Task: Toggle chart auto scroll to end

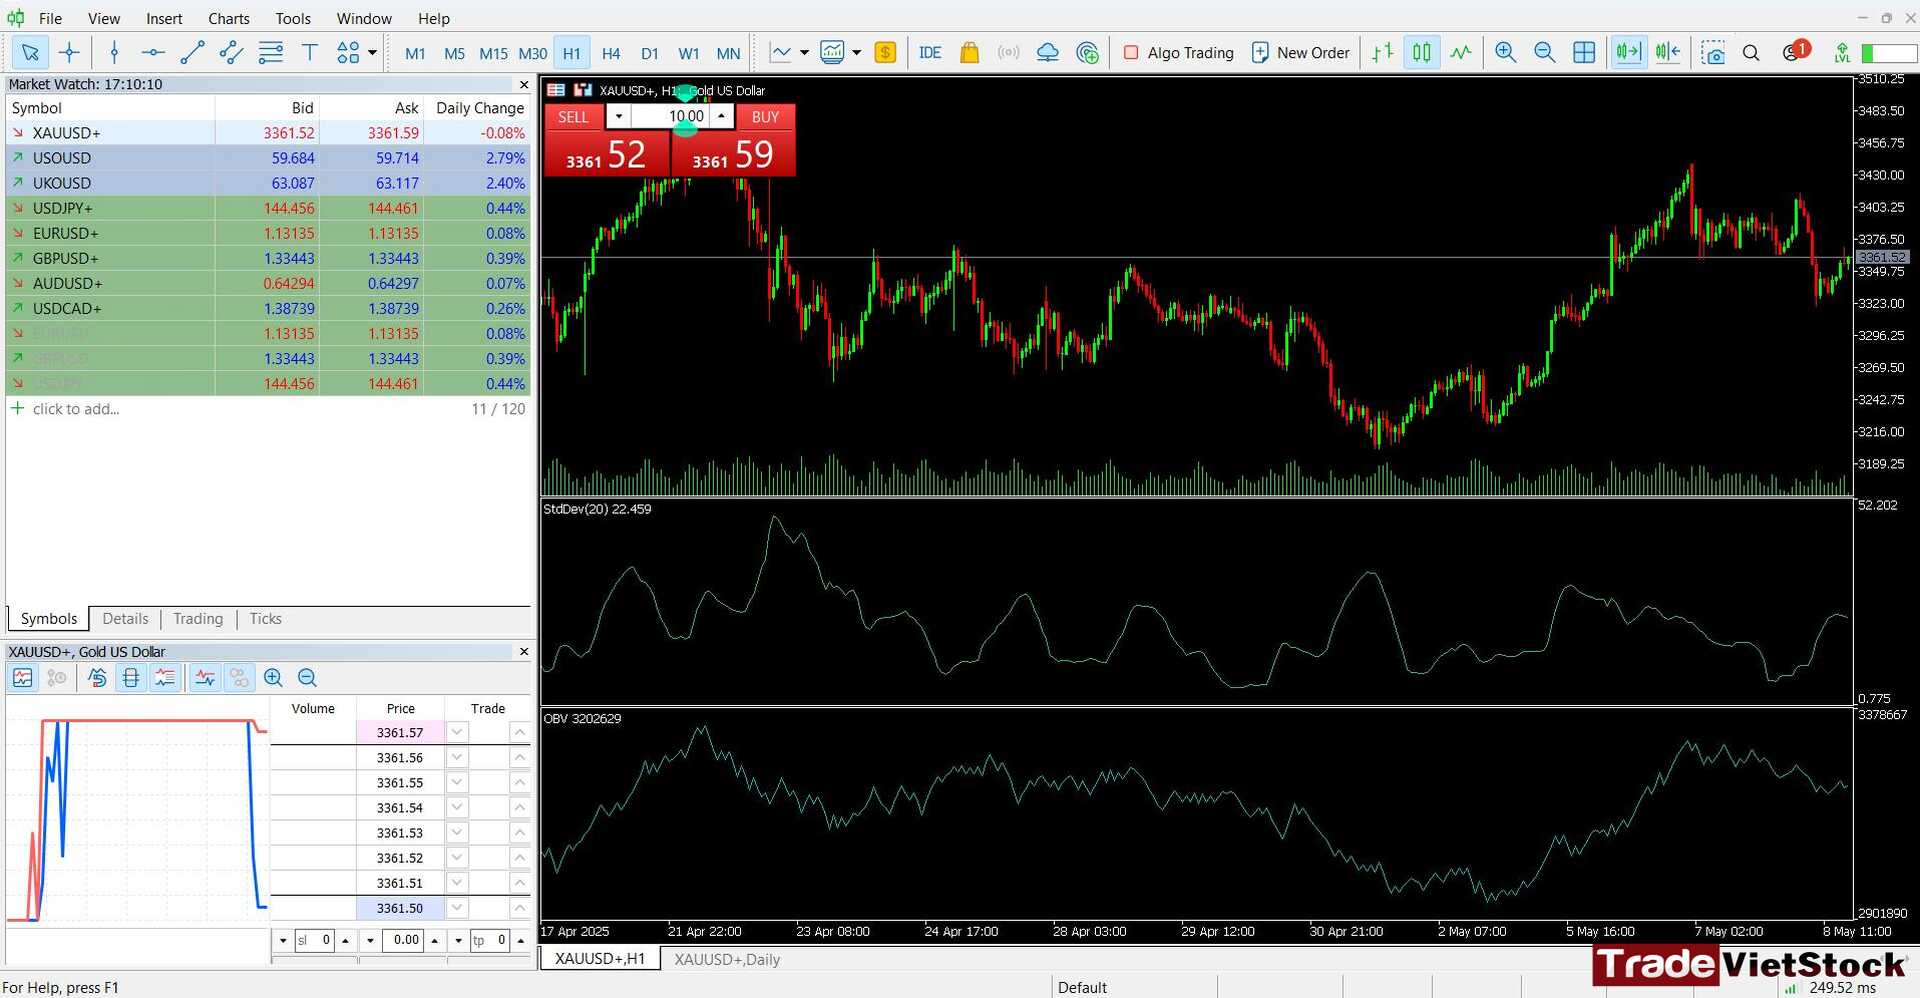Action: click(1628, 52)
